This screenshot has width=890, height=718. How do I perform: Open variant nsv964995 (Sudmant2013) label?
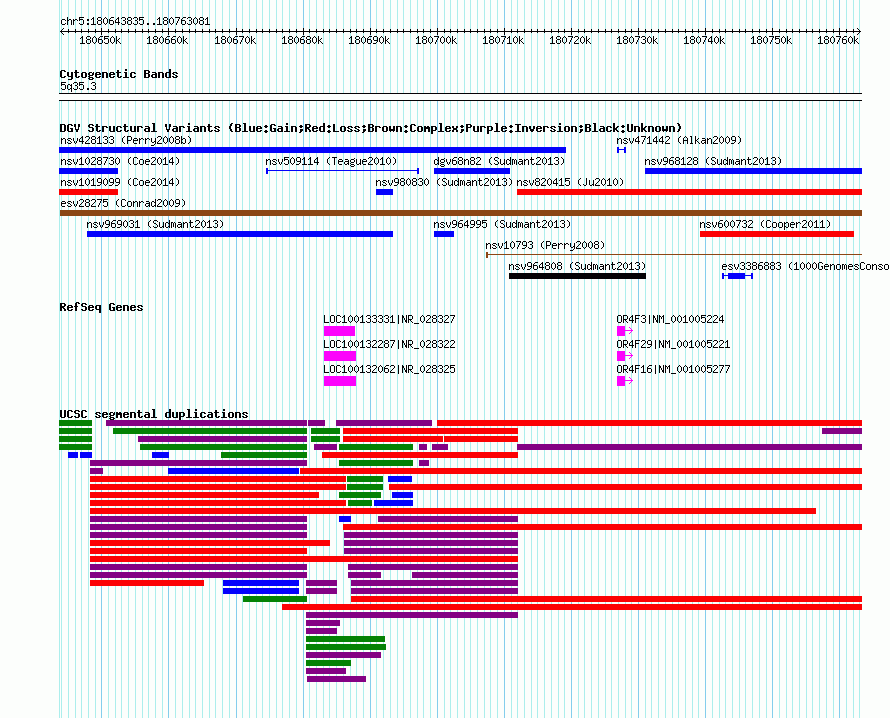pos(502,224)
